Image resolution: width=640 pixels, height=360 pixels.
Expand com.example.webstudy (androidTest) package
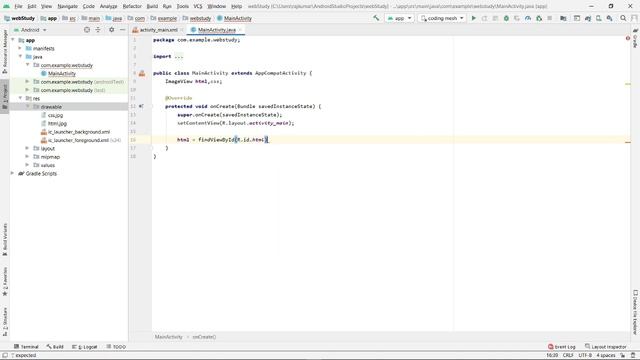pos(27,82)
